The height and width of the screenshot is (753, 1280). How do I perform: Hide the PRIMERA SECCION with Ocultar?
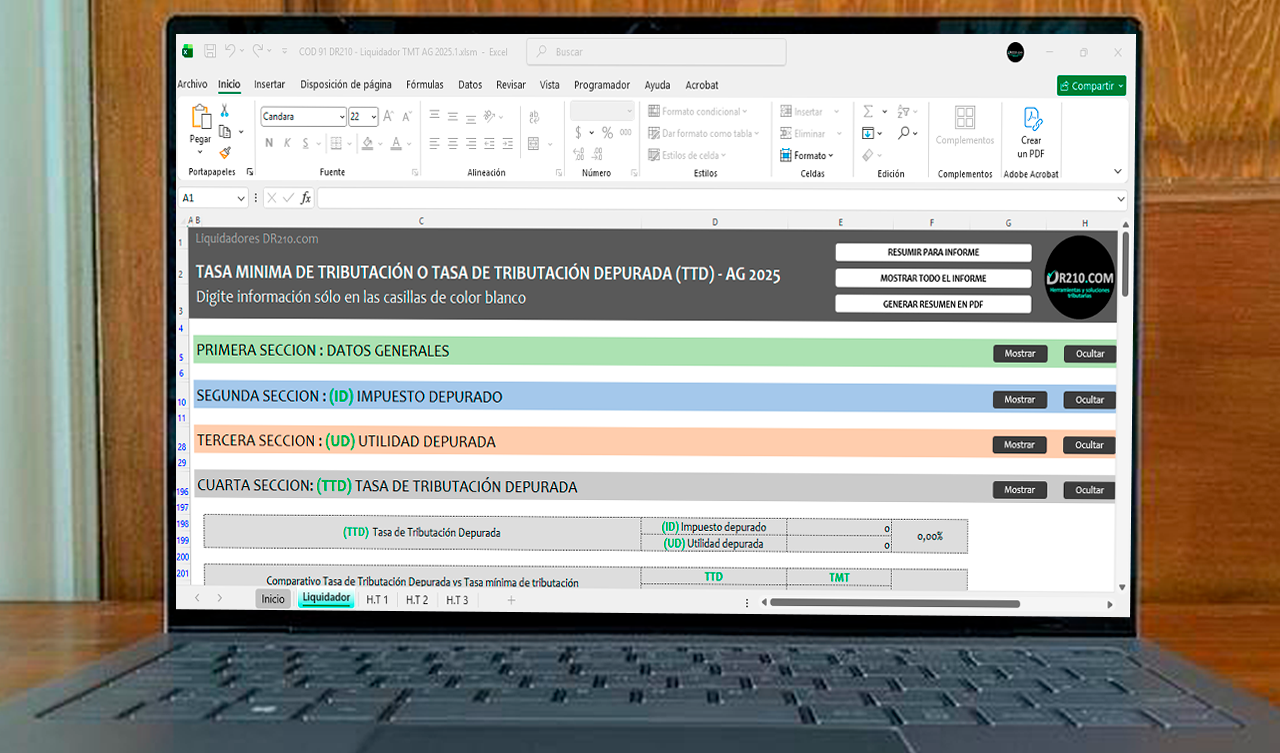pos(1089,354)
